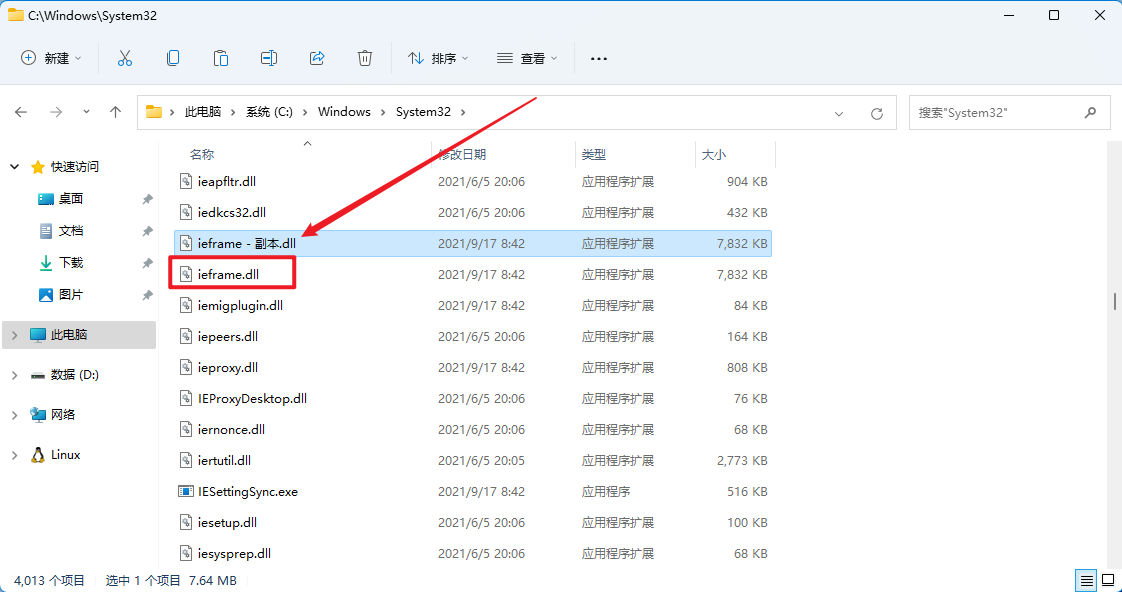The height and width of the screenshot is (592, 1122).
Task: Click the iedkcs32.dll file icon
Action: [x=186, y=213]
